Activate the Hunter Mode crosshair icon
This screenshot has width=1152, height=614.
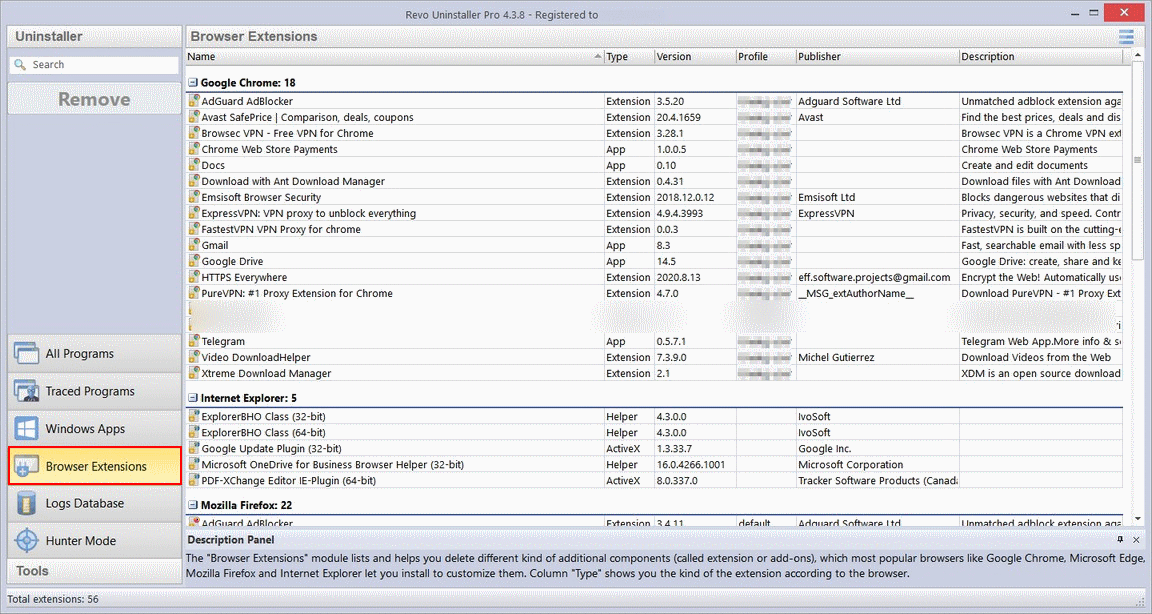(26, 541)
